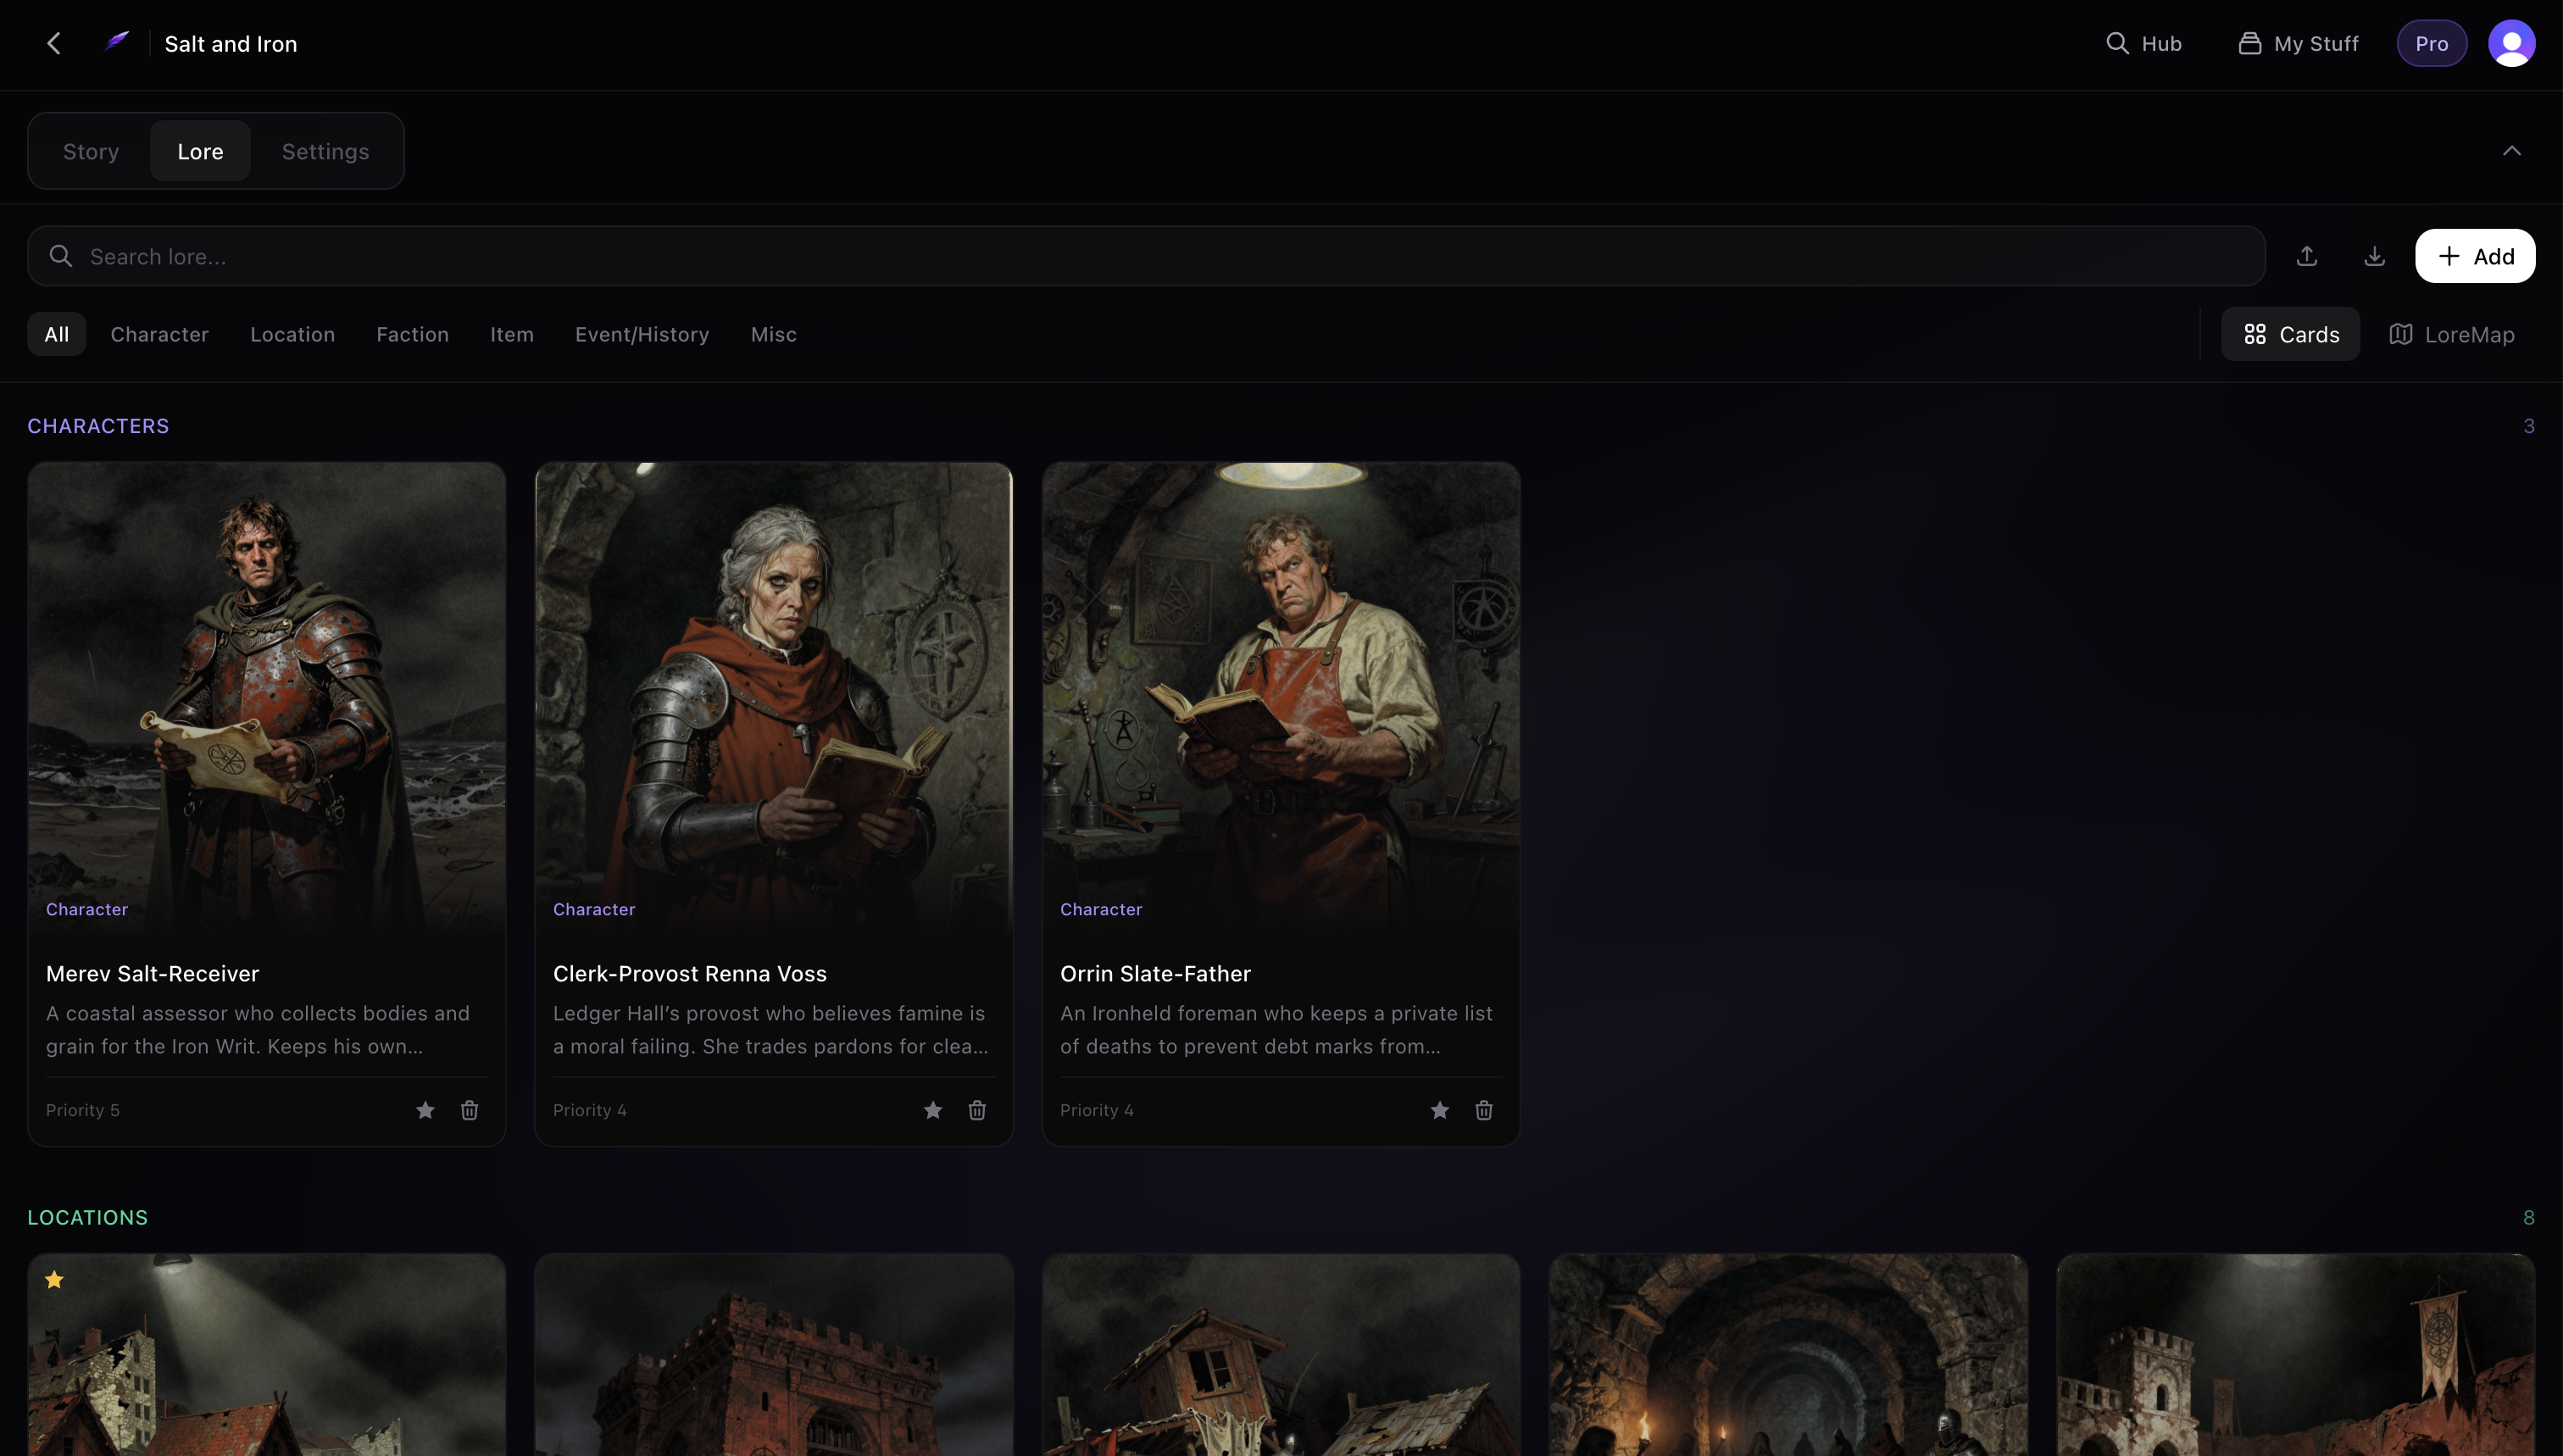Open the upload lore icon
This screenshot has width=2563, height=1456.
point(2307,256)
